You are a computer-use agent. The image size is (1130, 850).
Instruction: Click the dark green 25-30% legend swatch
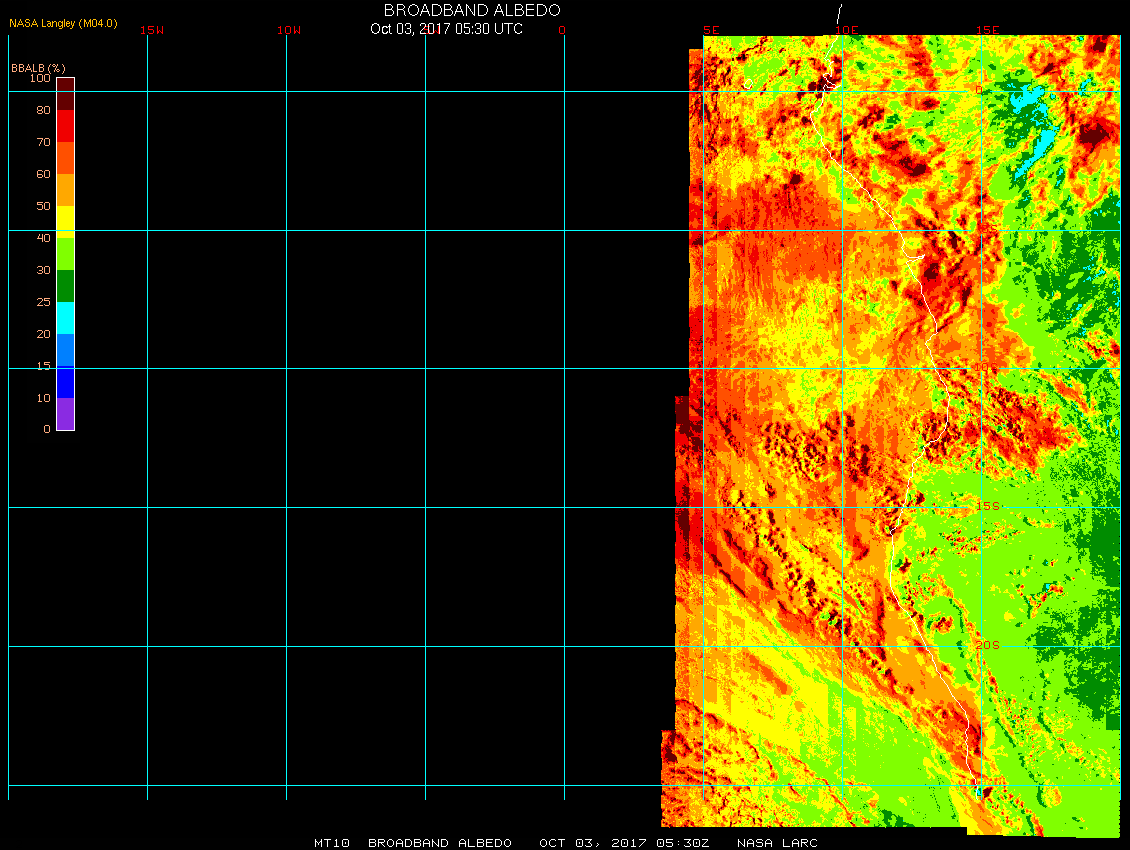(65, 286)
